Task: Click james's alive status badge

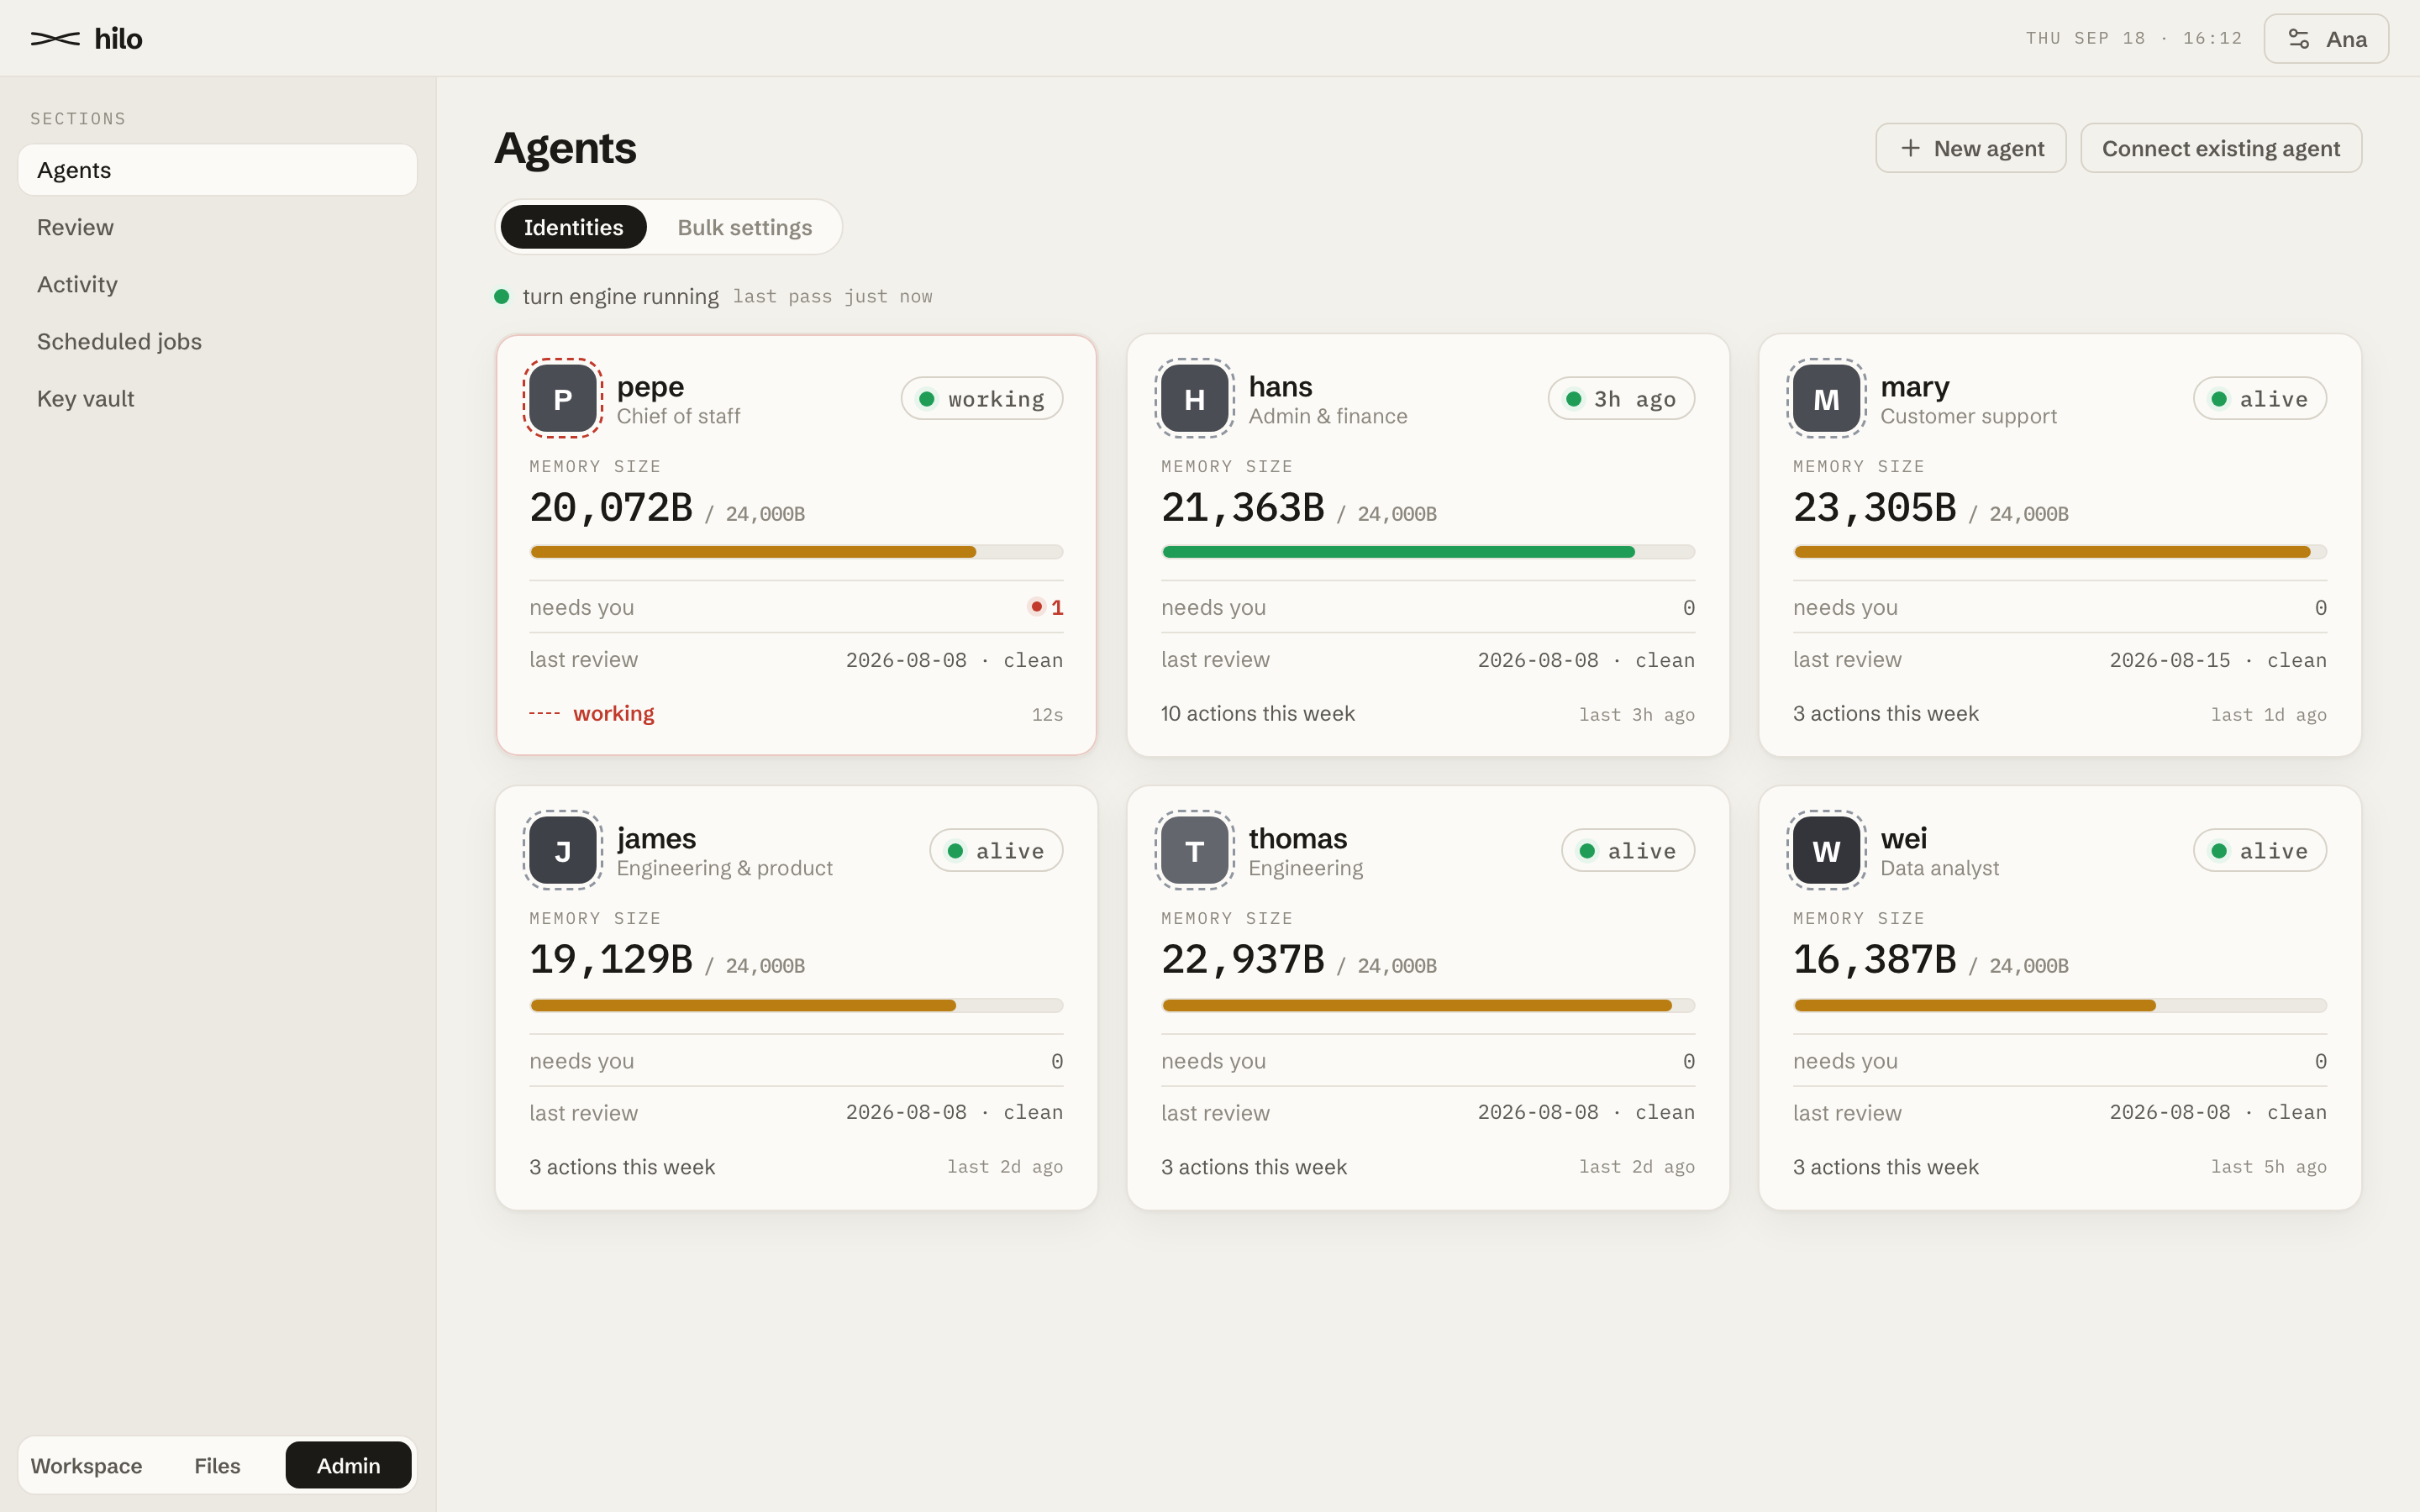Action: (995, 850)
